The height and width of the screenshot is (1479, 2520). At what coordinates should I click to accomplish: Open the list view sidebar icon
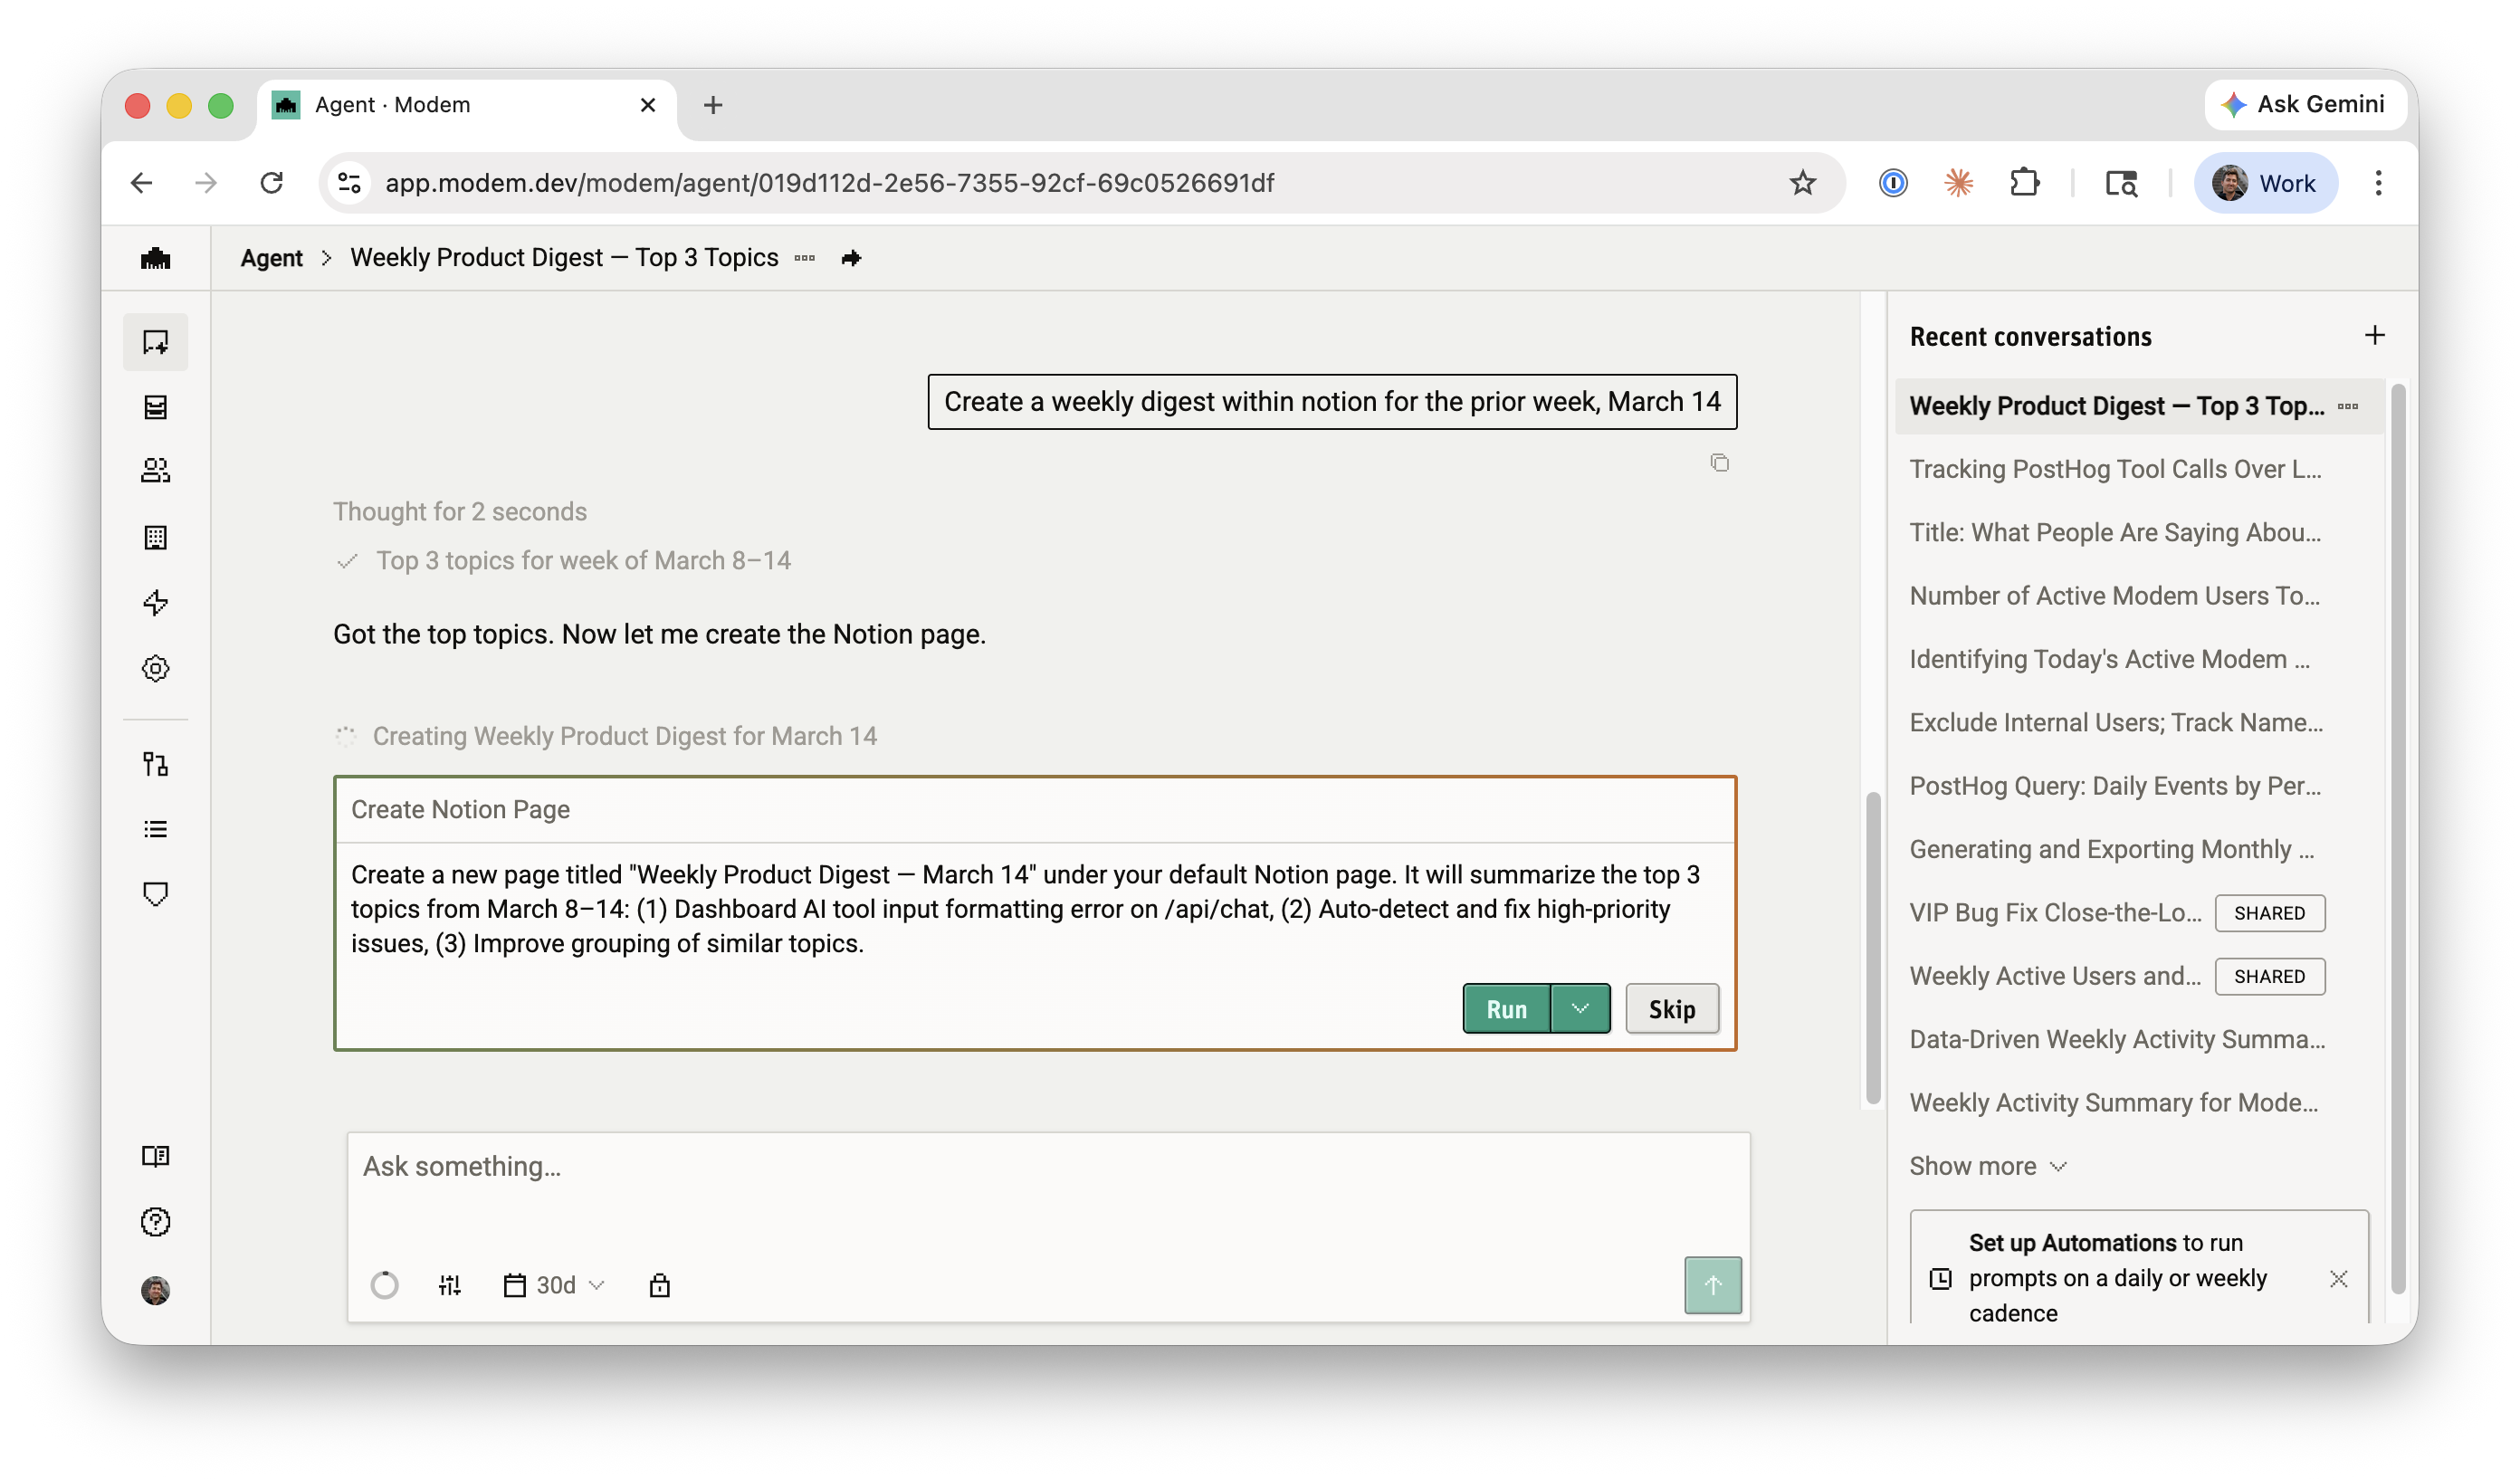[x=155, y=829]
